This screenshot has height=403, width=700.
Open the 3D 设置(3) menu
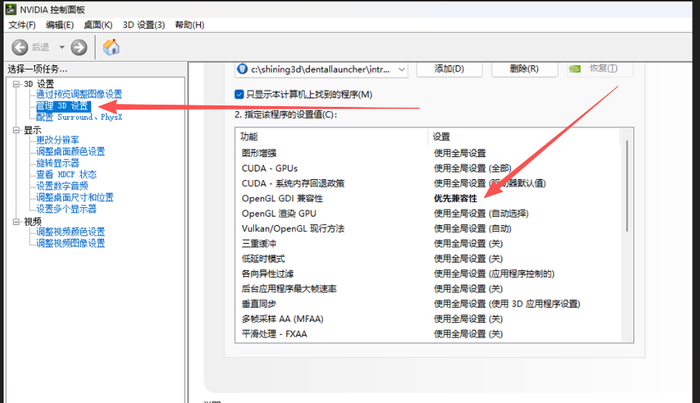[144, 25]
